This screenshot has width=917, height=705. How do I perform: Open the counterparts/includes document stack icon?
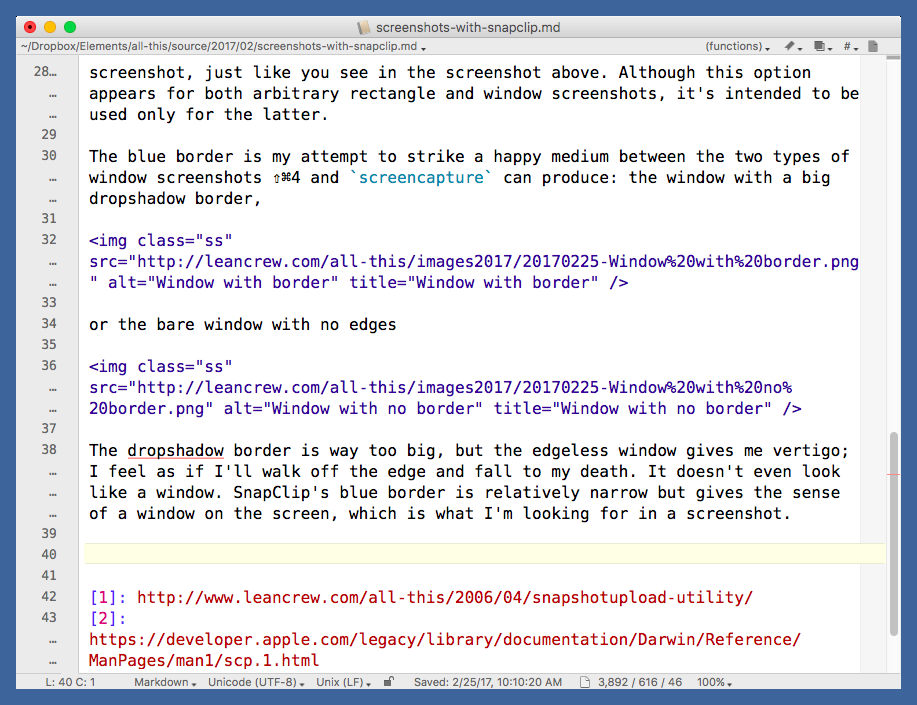(x=822, y=47)
